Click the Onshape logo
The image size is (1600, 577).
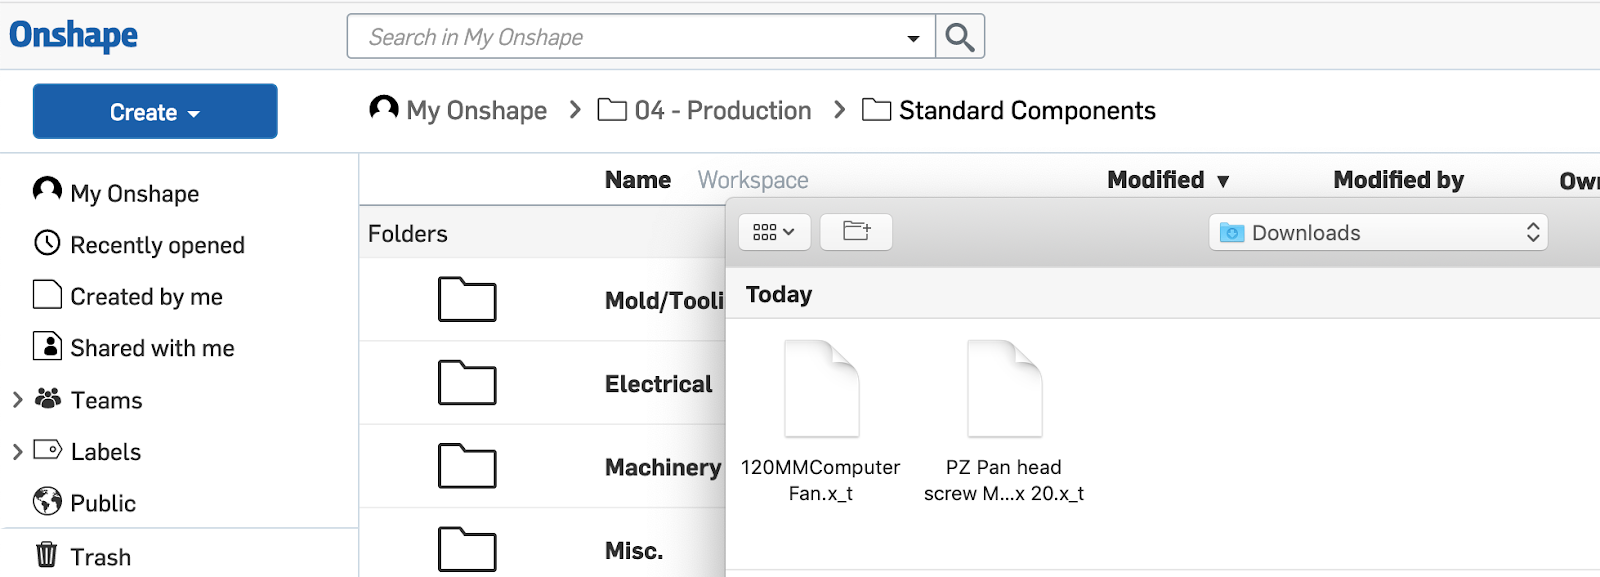pos(74,35)
